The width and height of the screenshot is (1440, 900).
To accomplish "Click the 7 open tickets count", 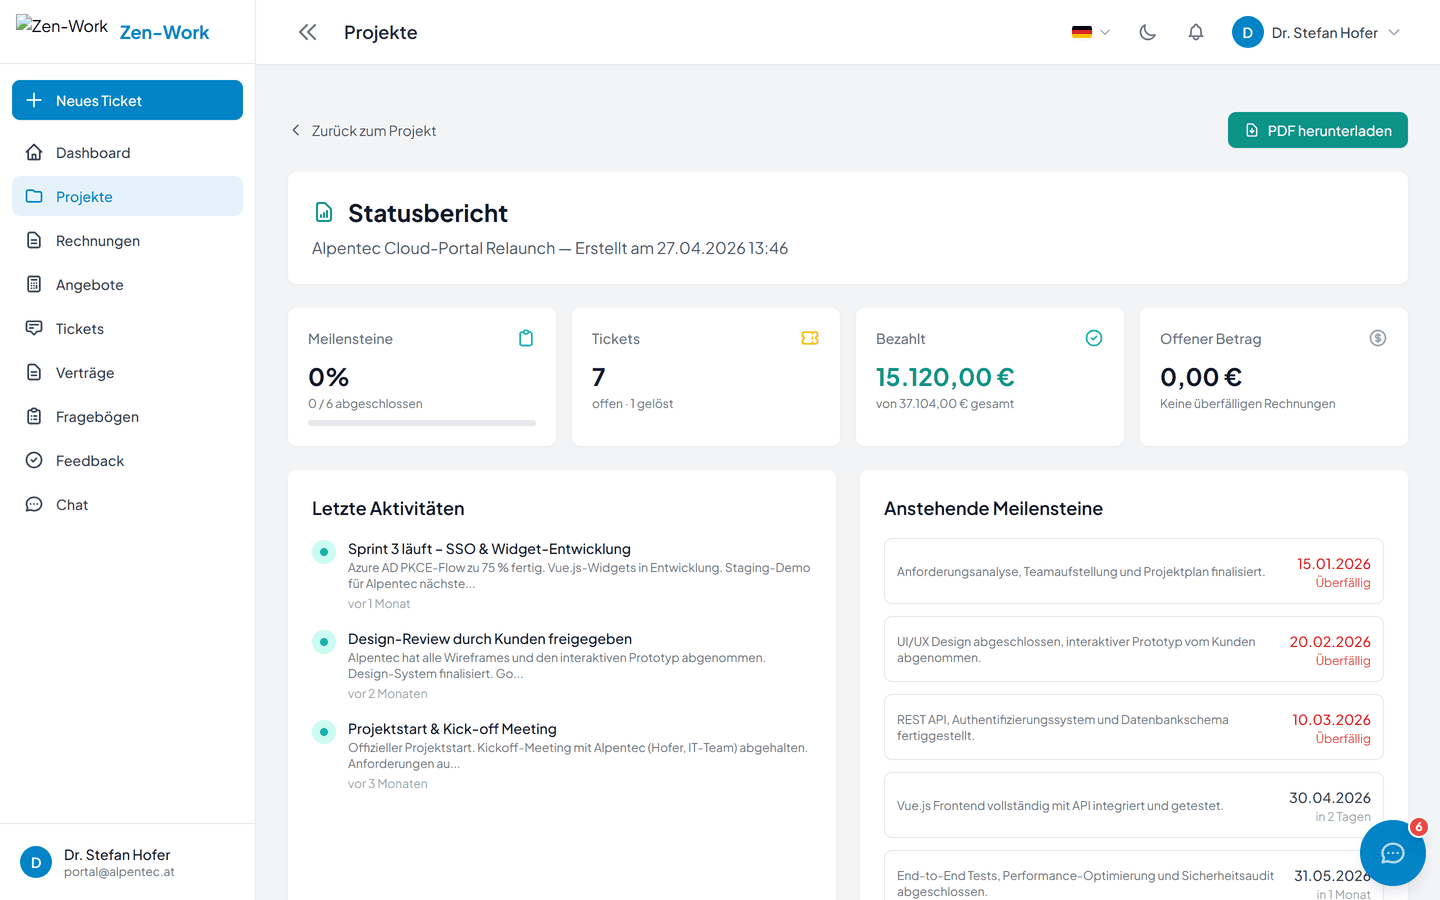I will pos(598,377).
